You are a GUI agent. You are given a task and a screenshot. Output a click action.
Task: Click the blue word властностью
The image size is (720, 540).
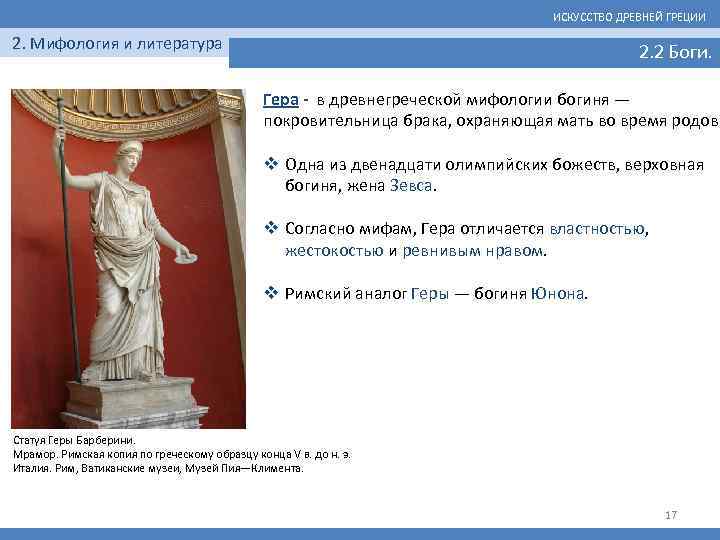coord(596,229)
